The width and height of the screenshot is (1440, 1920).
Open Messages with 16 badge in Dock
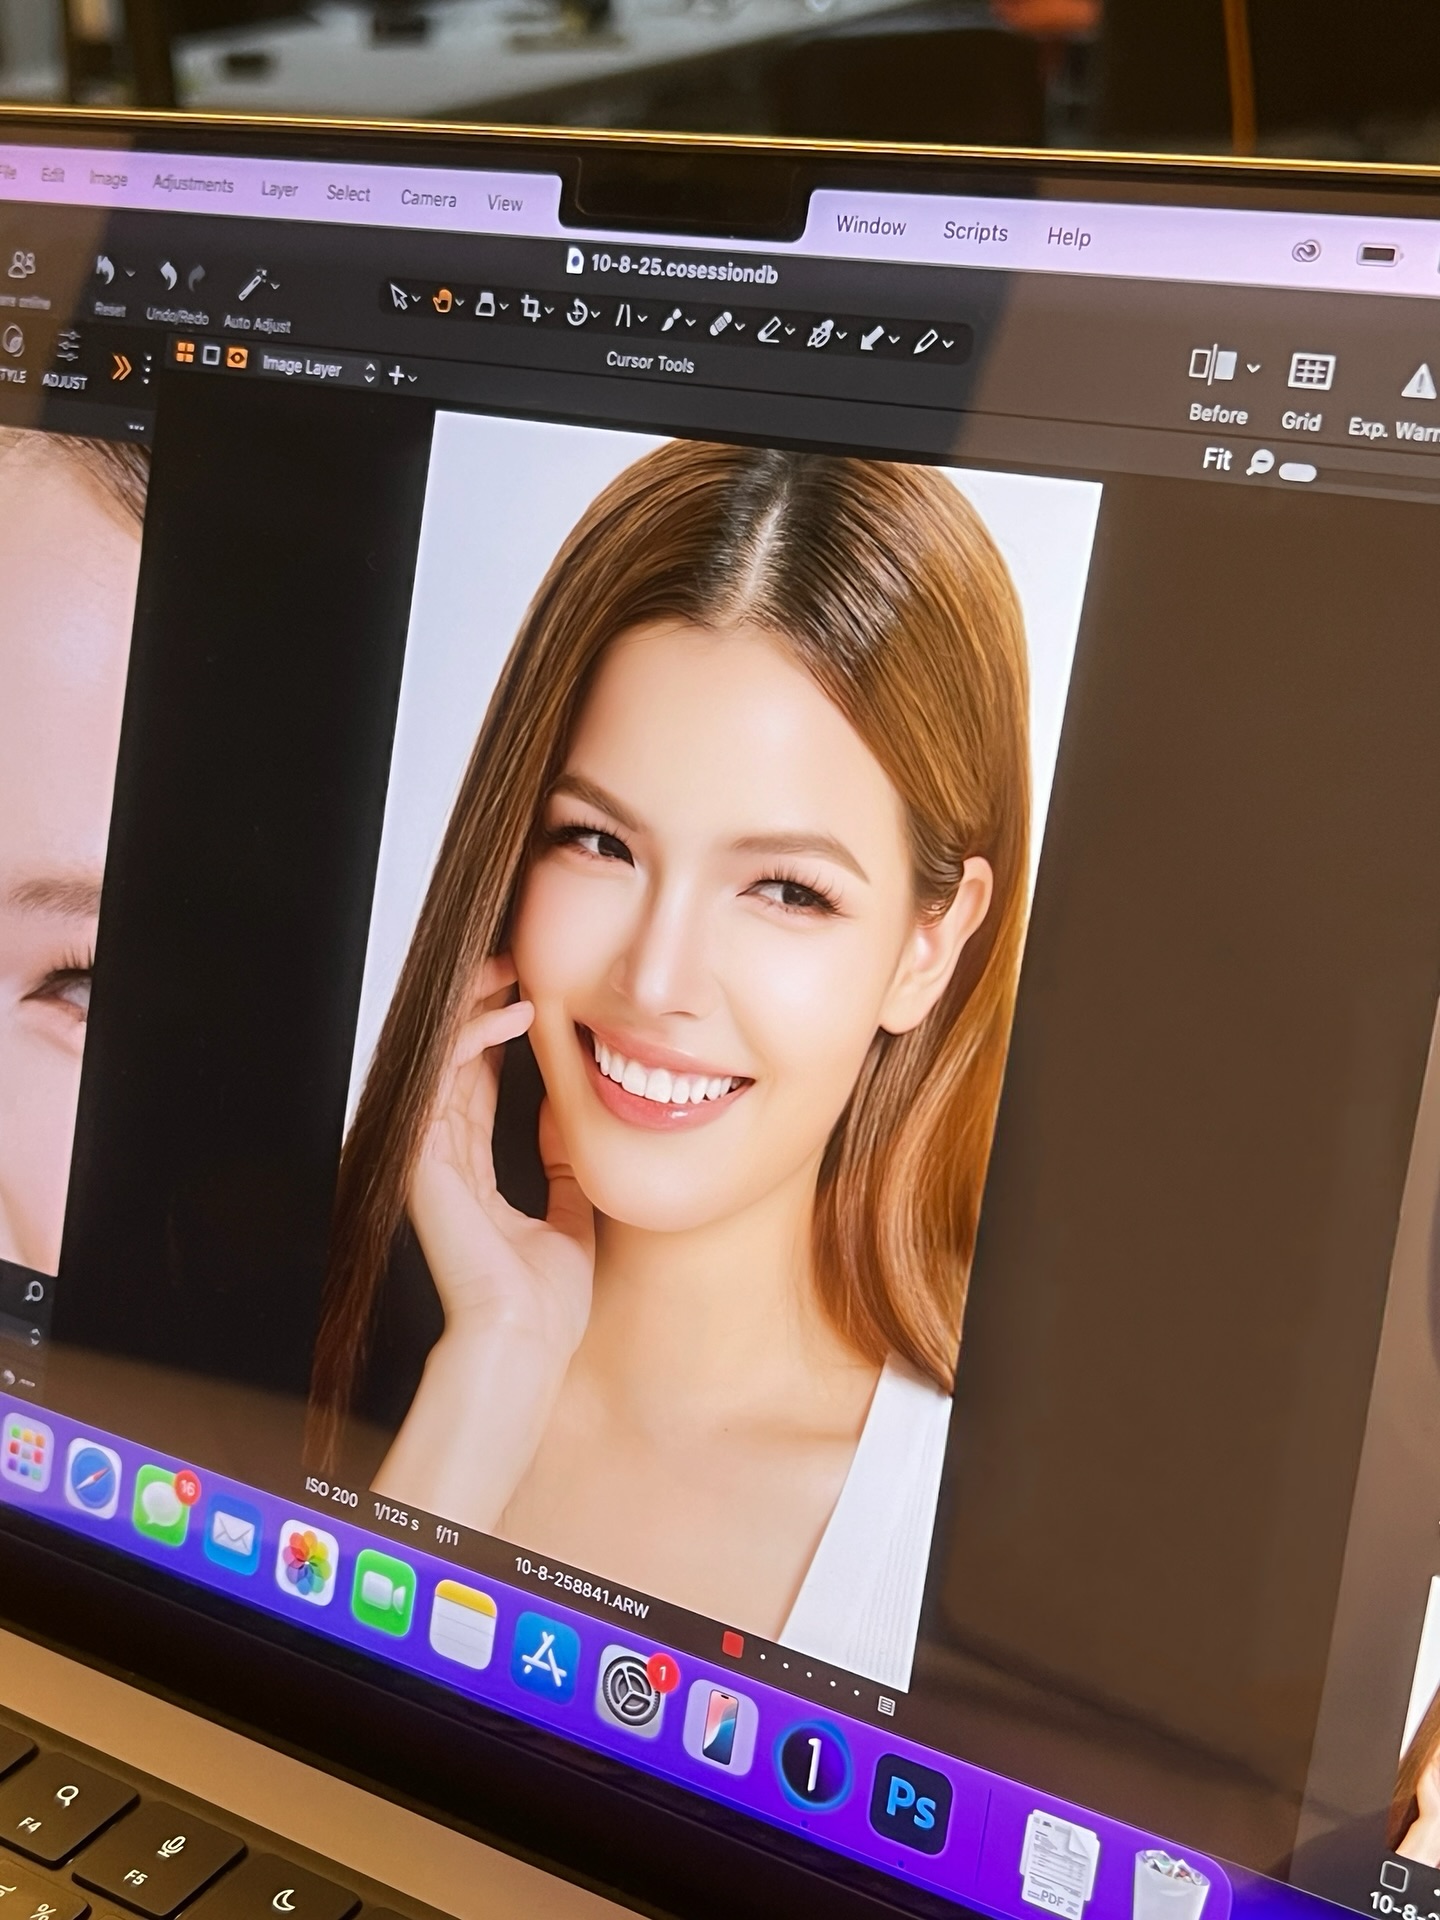coord(161,1504)
